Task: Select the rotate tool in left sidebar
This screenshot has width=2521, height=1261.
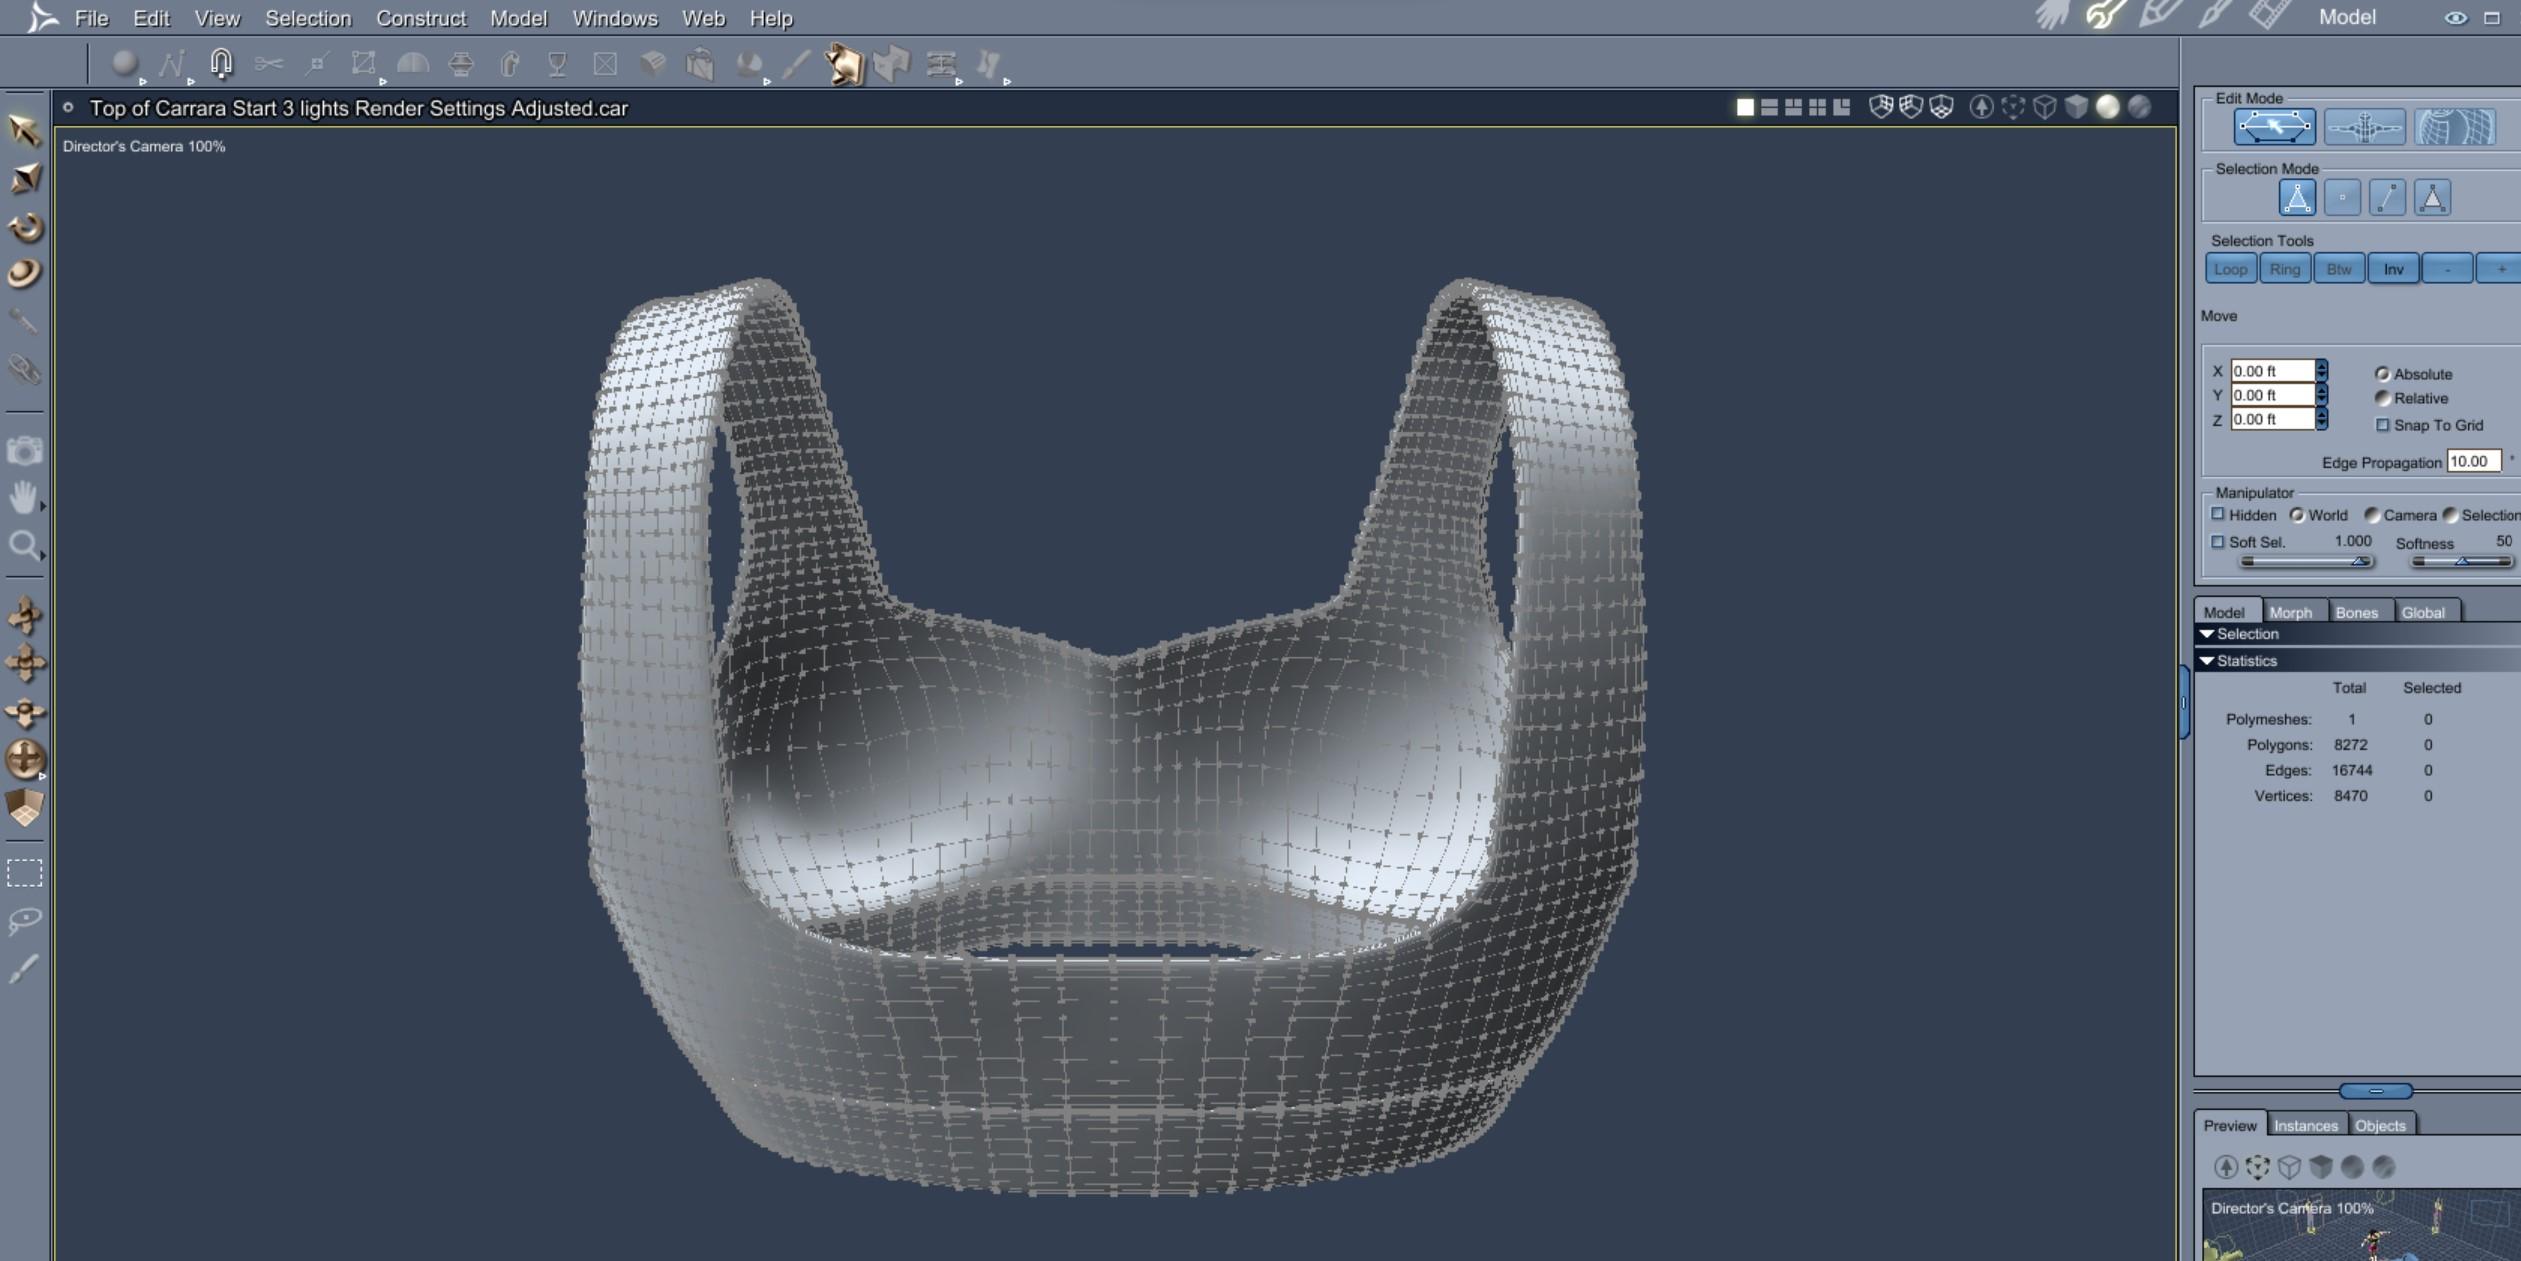Action: [25, 228]
